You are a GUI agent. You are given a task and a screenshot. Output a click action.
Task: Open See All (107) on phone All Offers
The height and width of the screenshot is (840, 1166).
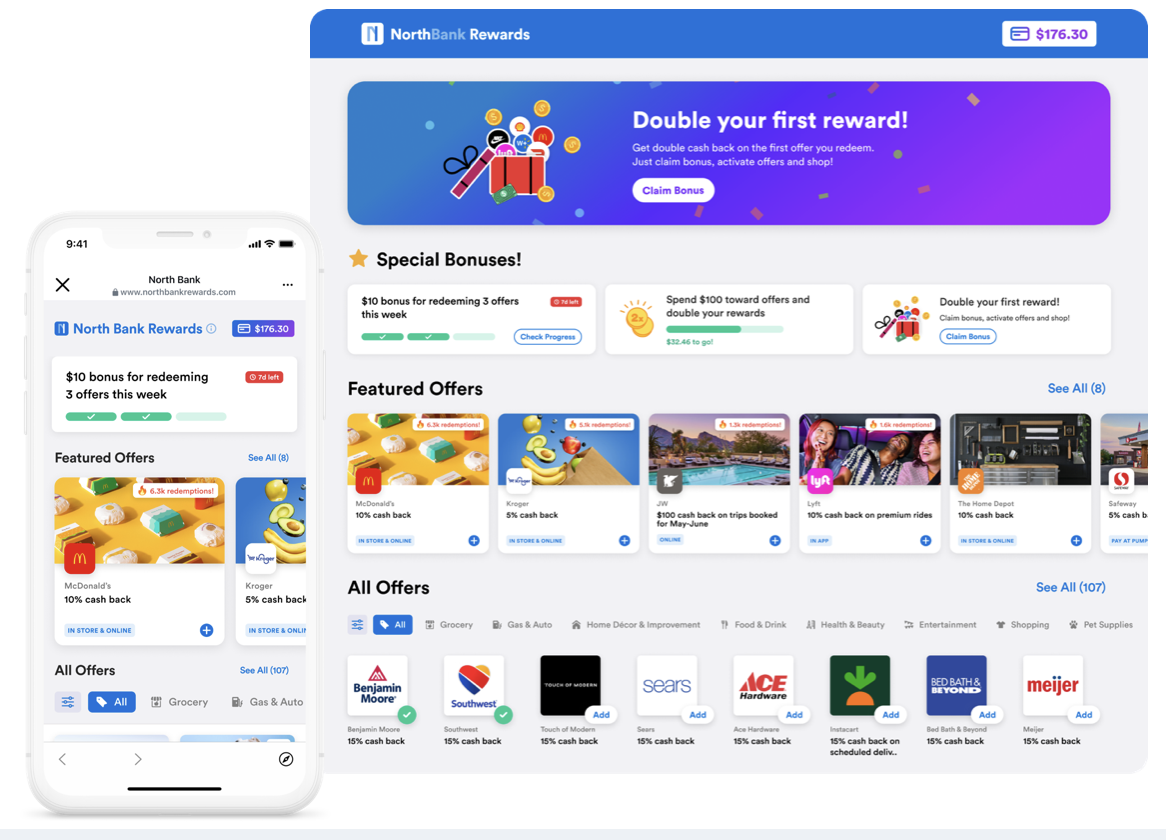coord(264,671)
